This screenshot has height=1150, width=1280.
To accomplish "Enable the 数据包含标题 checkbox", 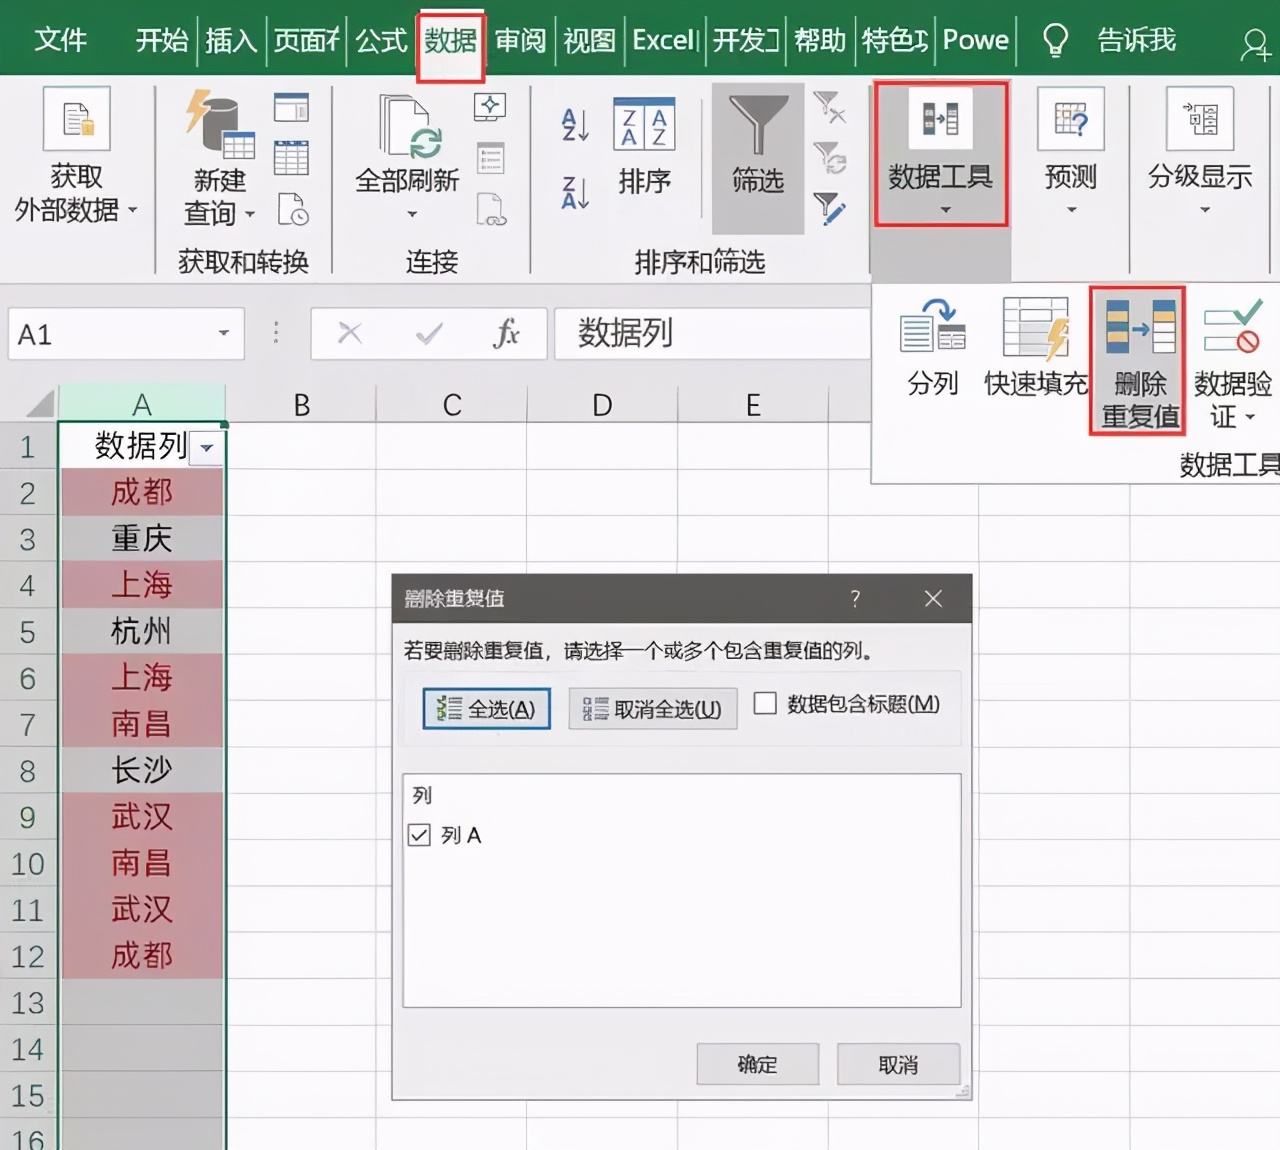I will coord(766,704).
